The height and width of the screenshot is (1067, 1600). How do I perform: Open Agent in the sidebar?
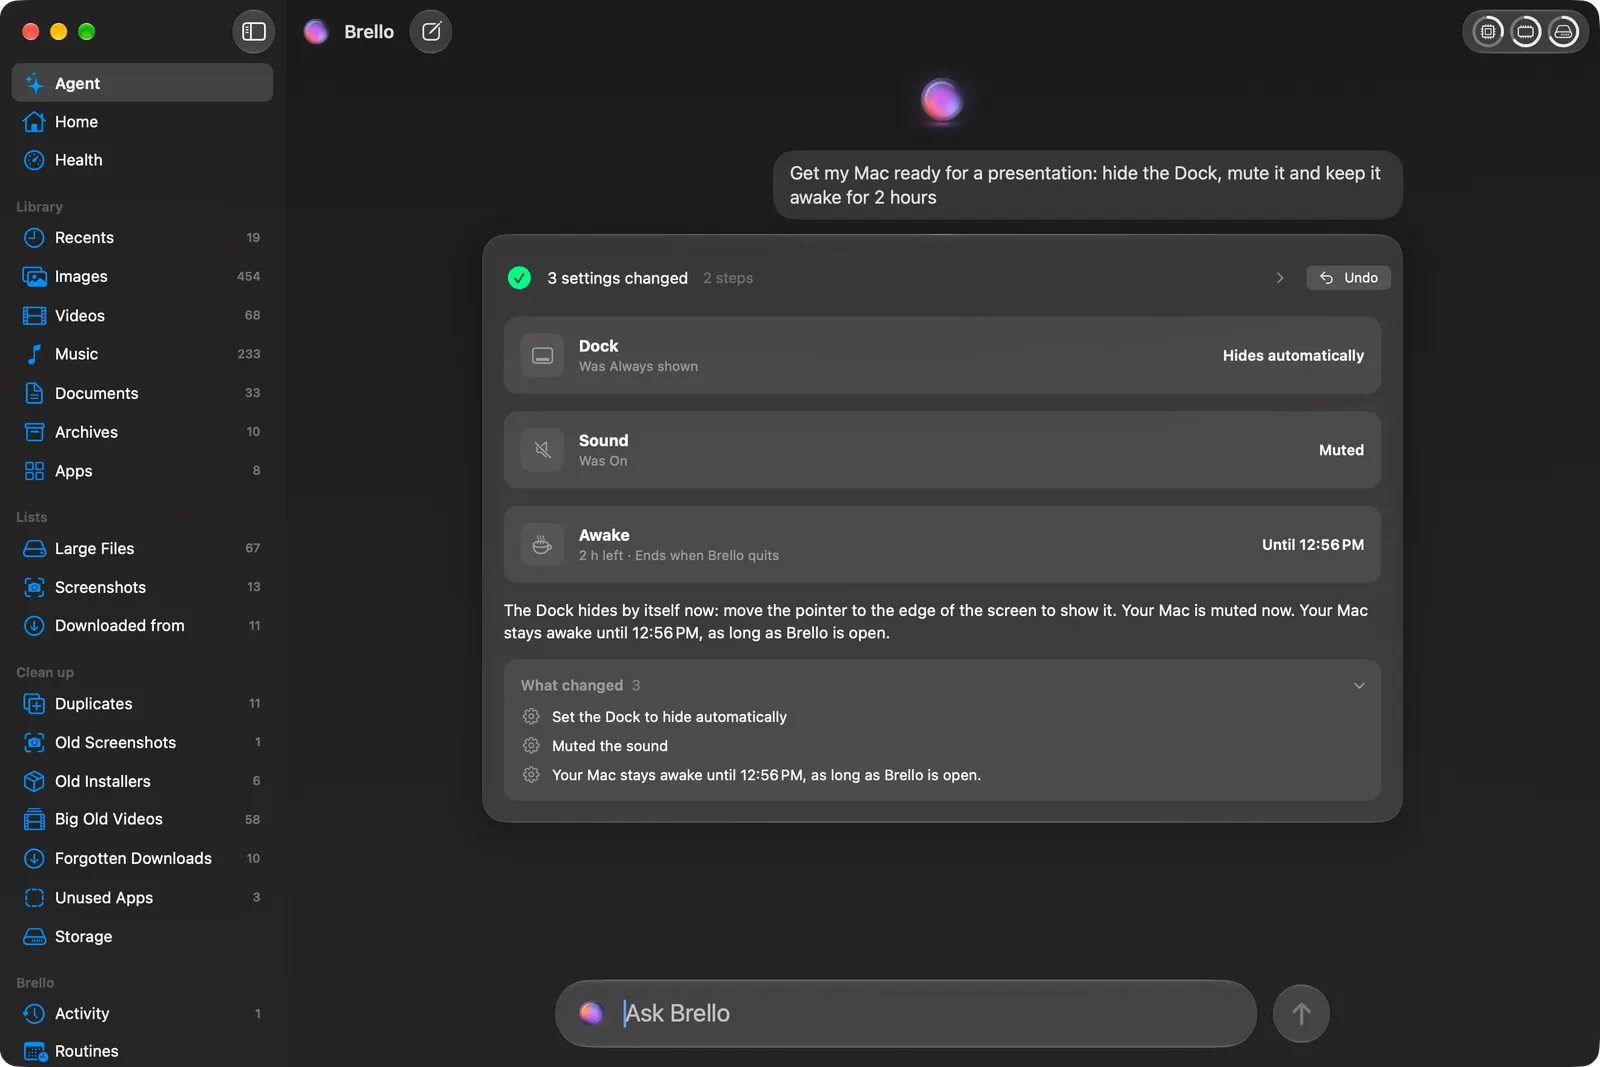(142, 83)
